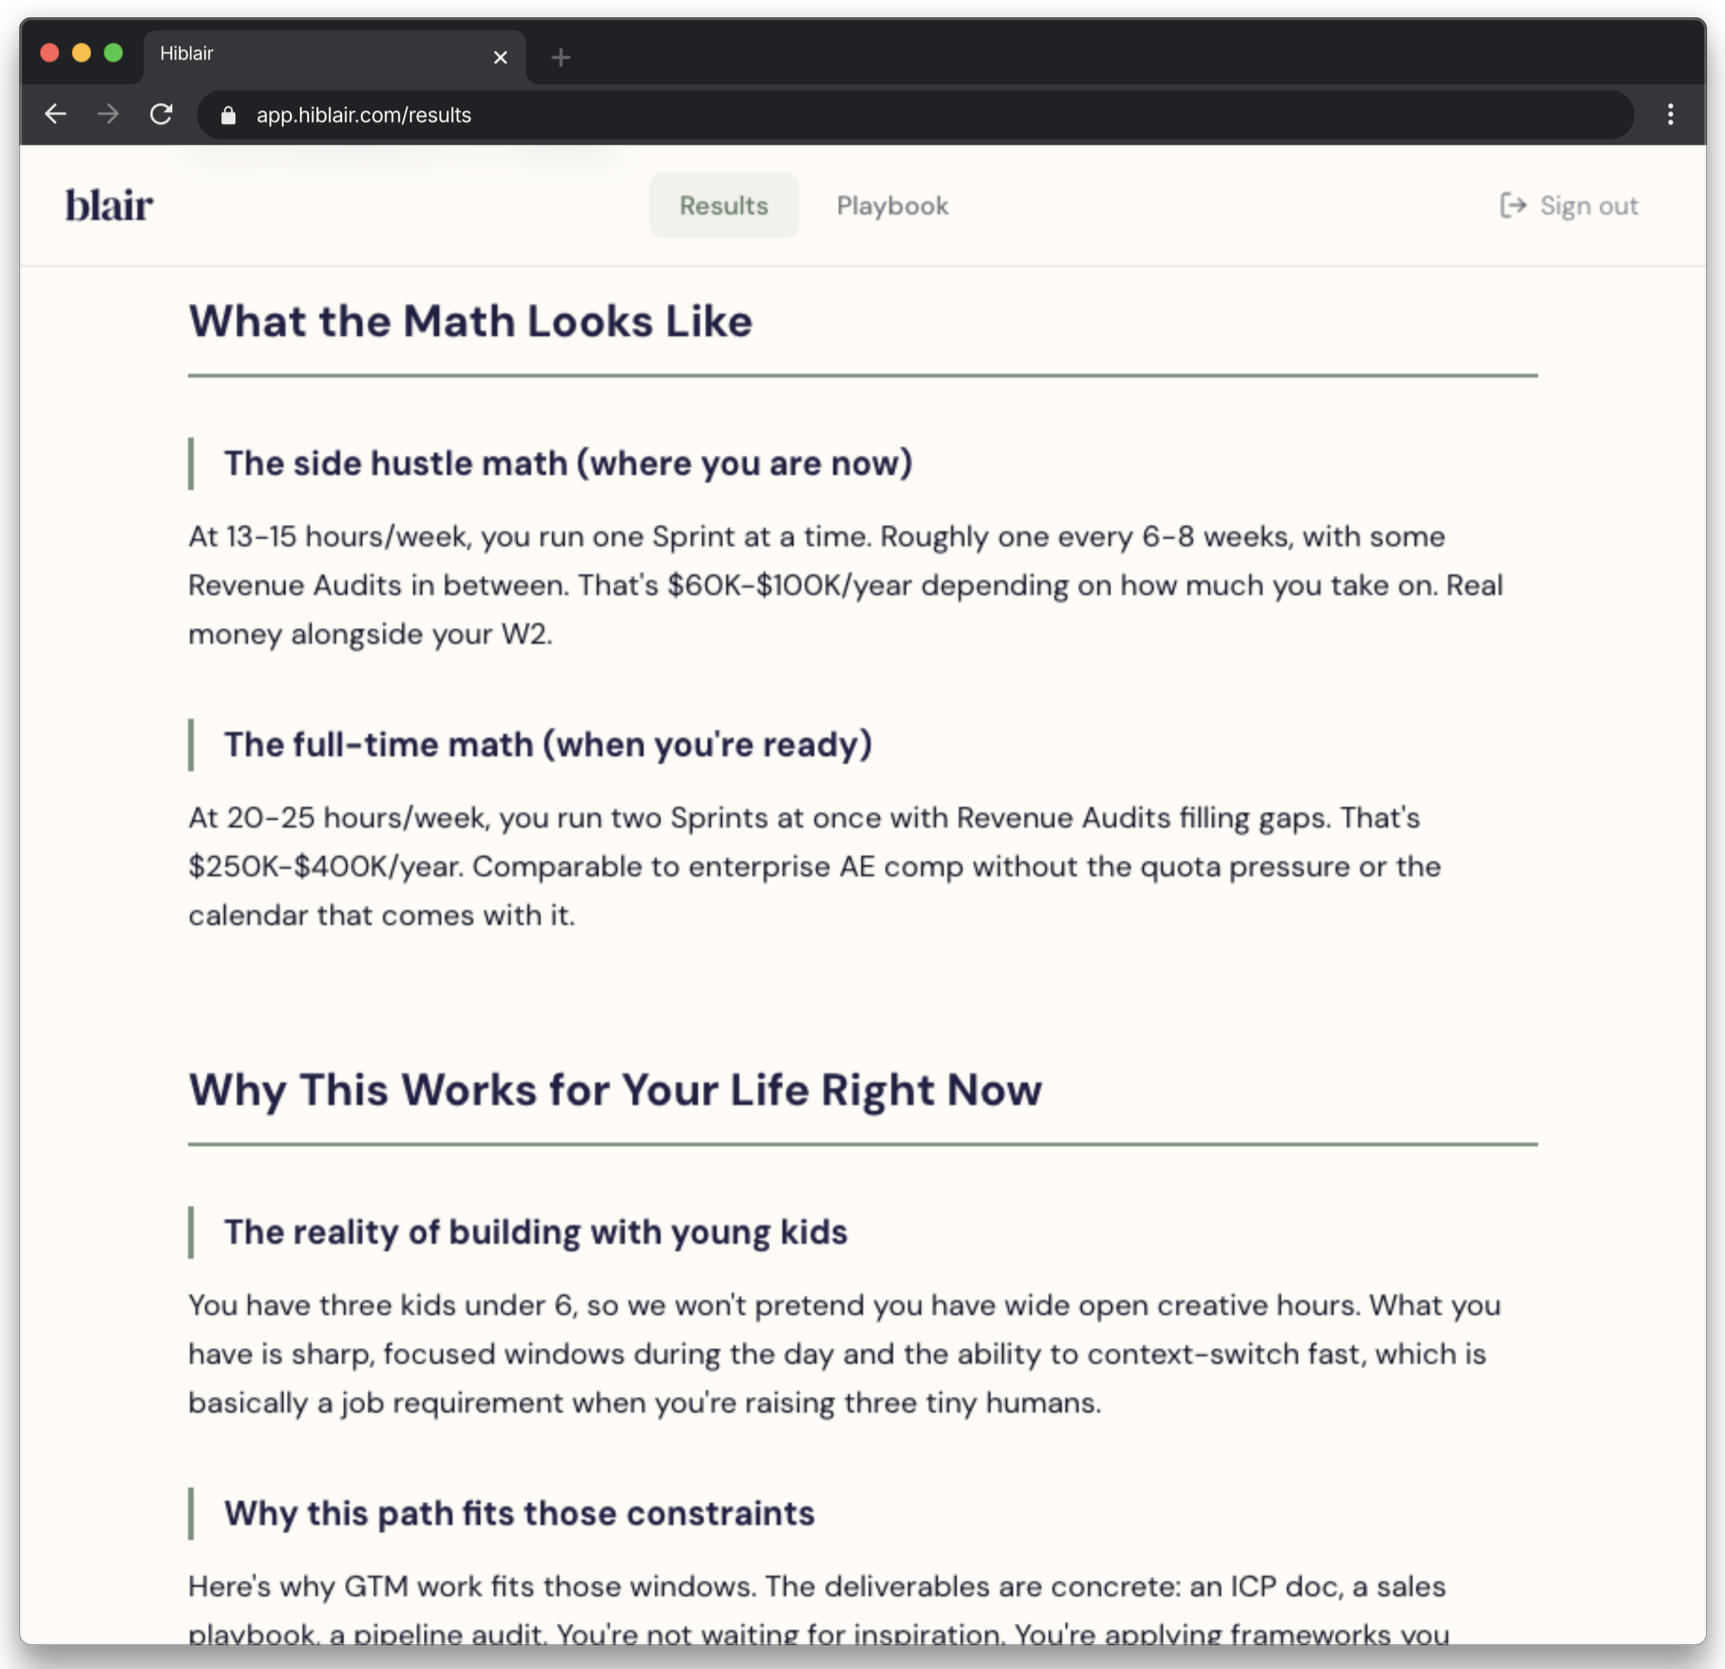
Task: Click the green maximize window button
Action: (x=113, y=53)
